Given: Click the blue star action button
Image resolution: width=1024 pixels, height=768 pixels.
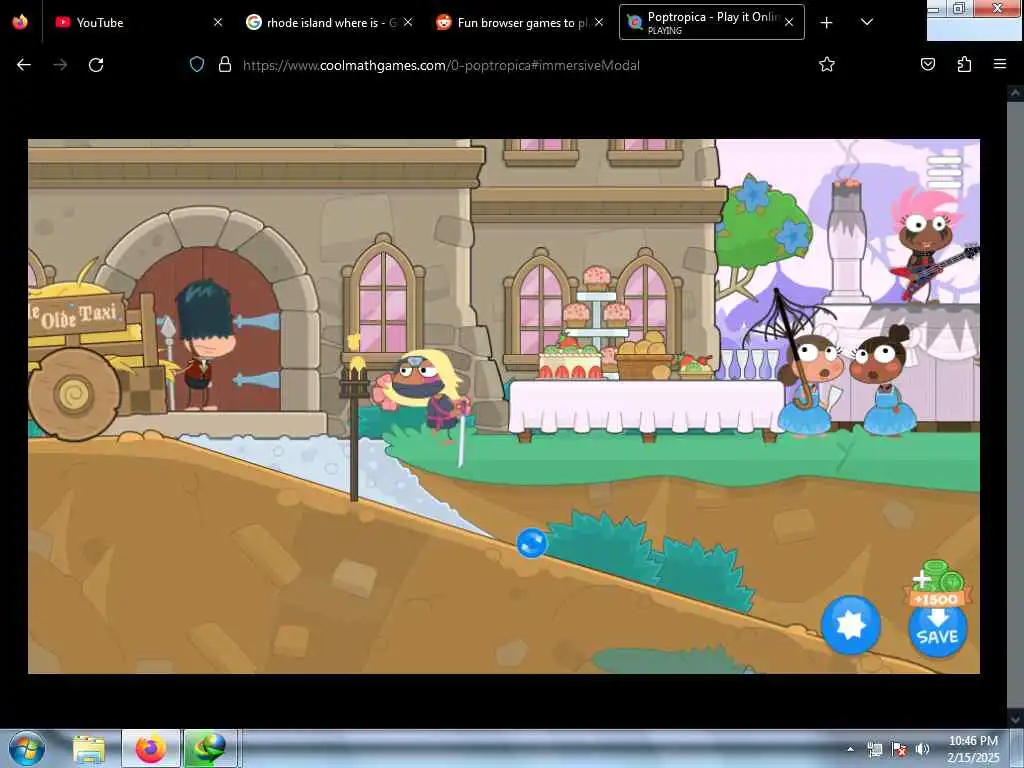Looking at the screenshot, I should point(850,625).
